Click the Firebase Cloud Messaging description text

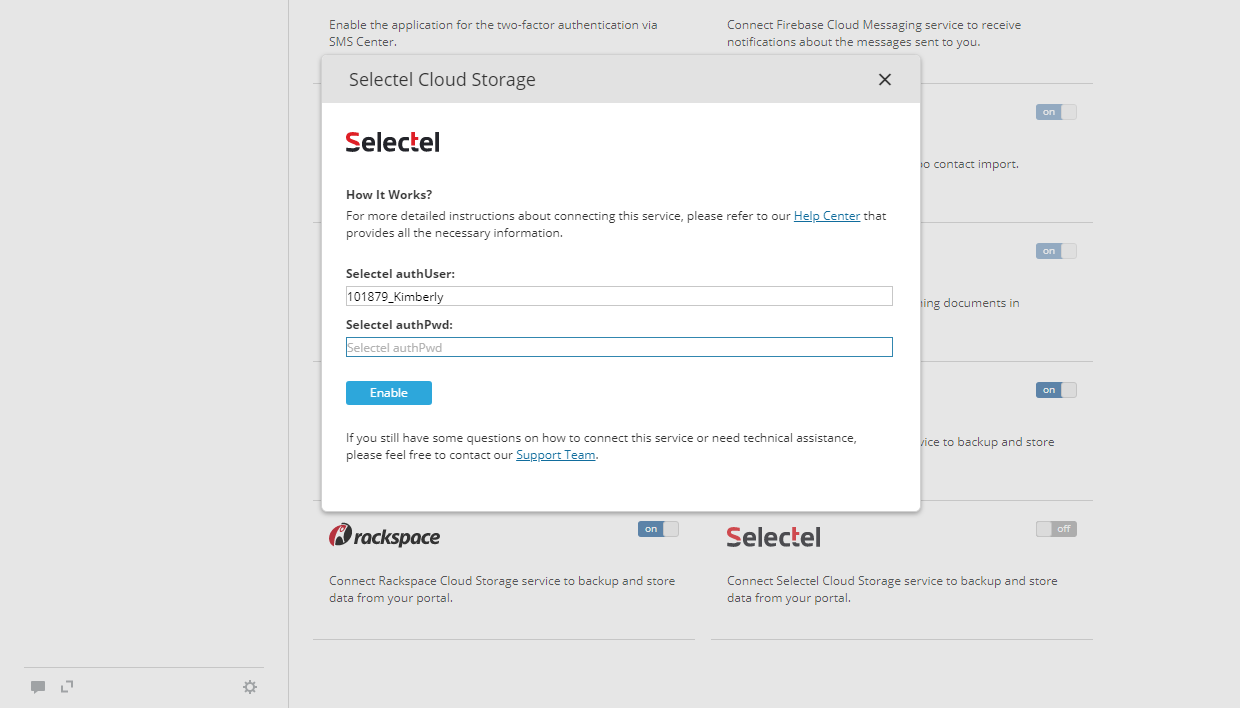tap(874, 33)
